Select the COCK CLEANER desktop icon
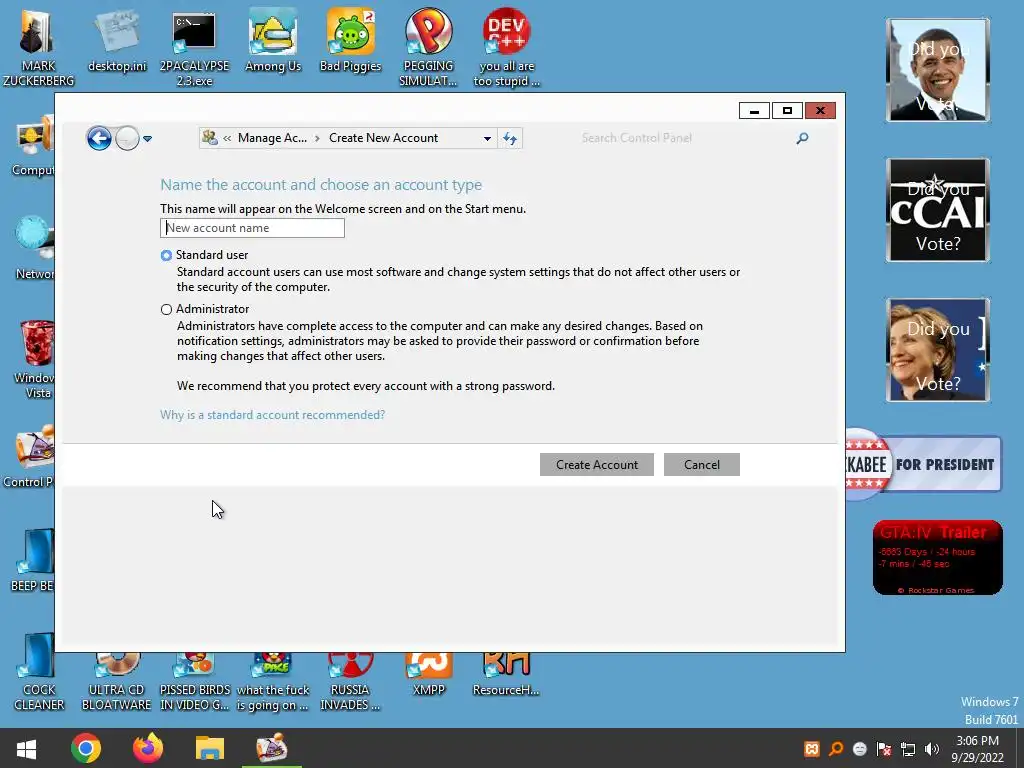This screenshot has height=768, width=1024. [x=39, y=673]
